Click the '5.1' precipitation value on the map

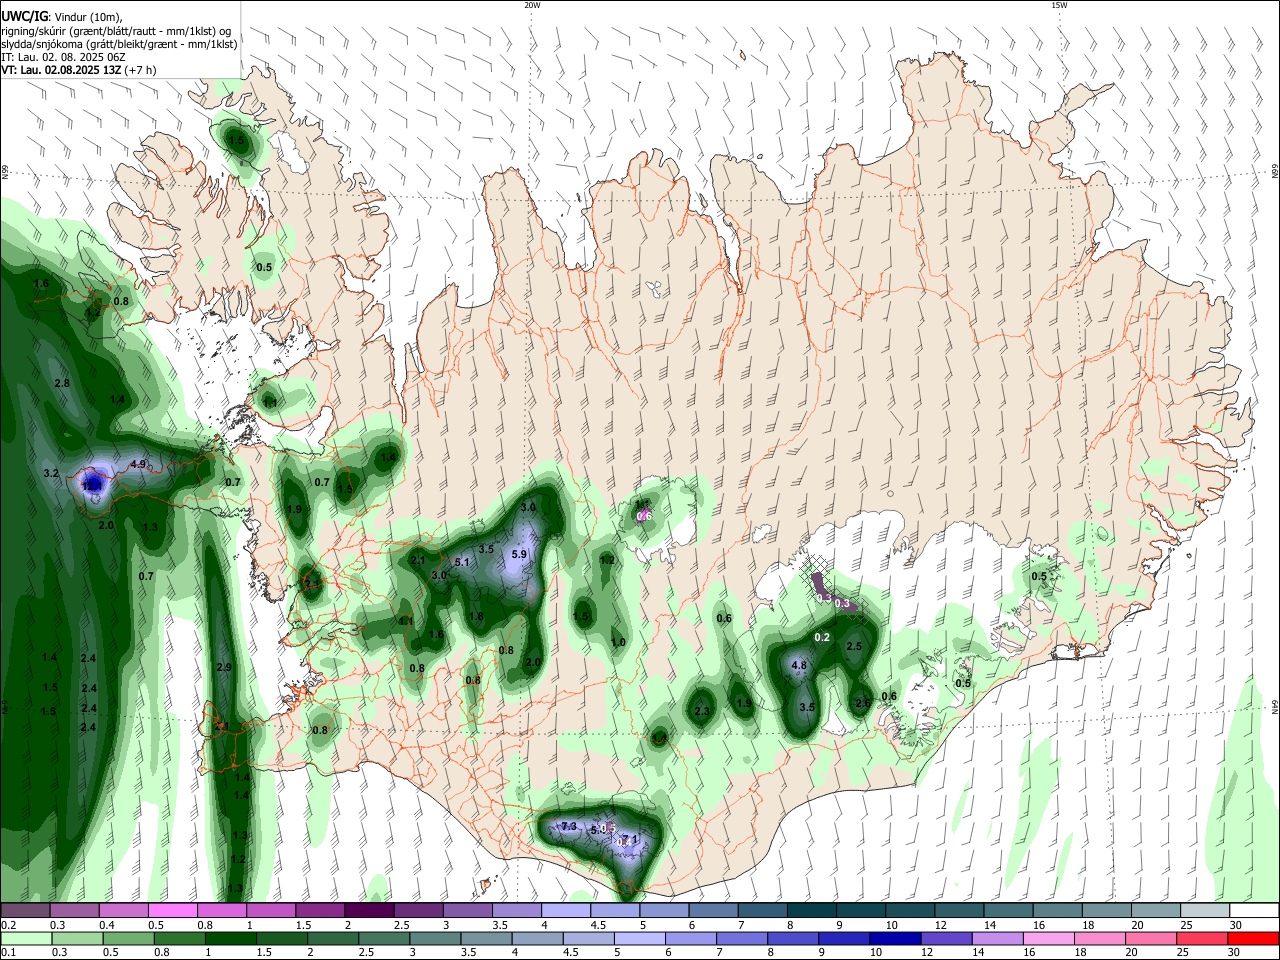tap(462, 562)
